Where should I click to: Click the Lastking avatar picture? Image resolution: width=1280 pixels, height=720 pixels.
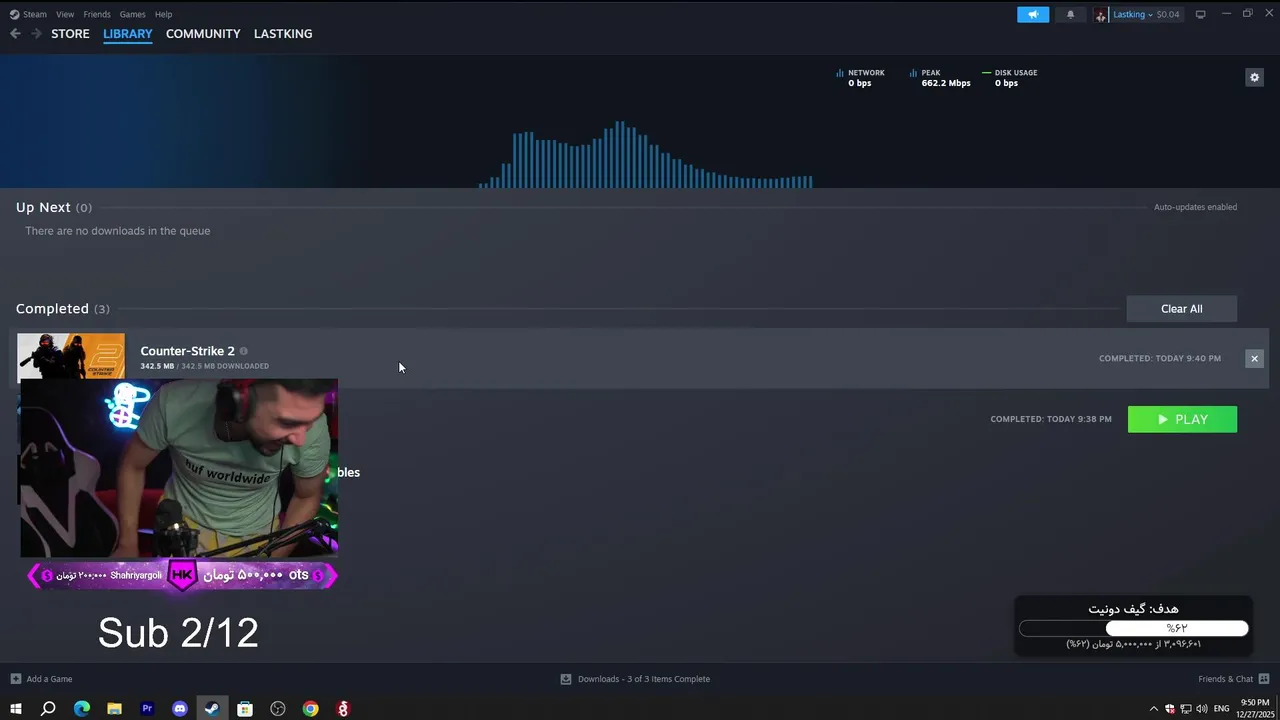[1101, 14]
